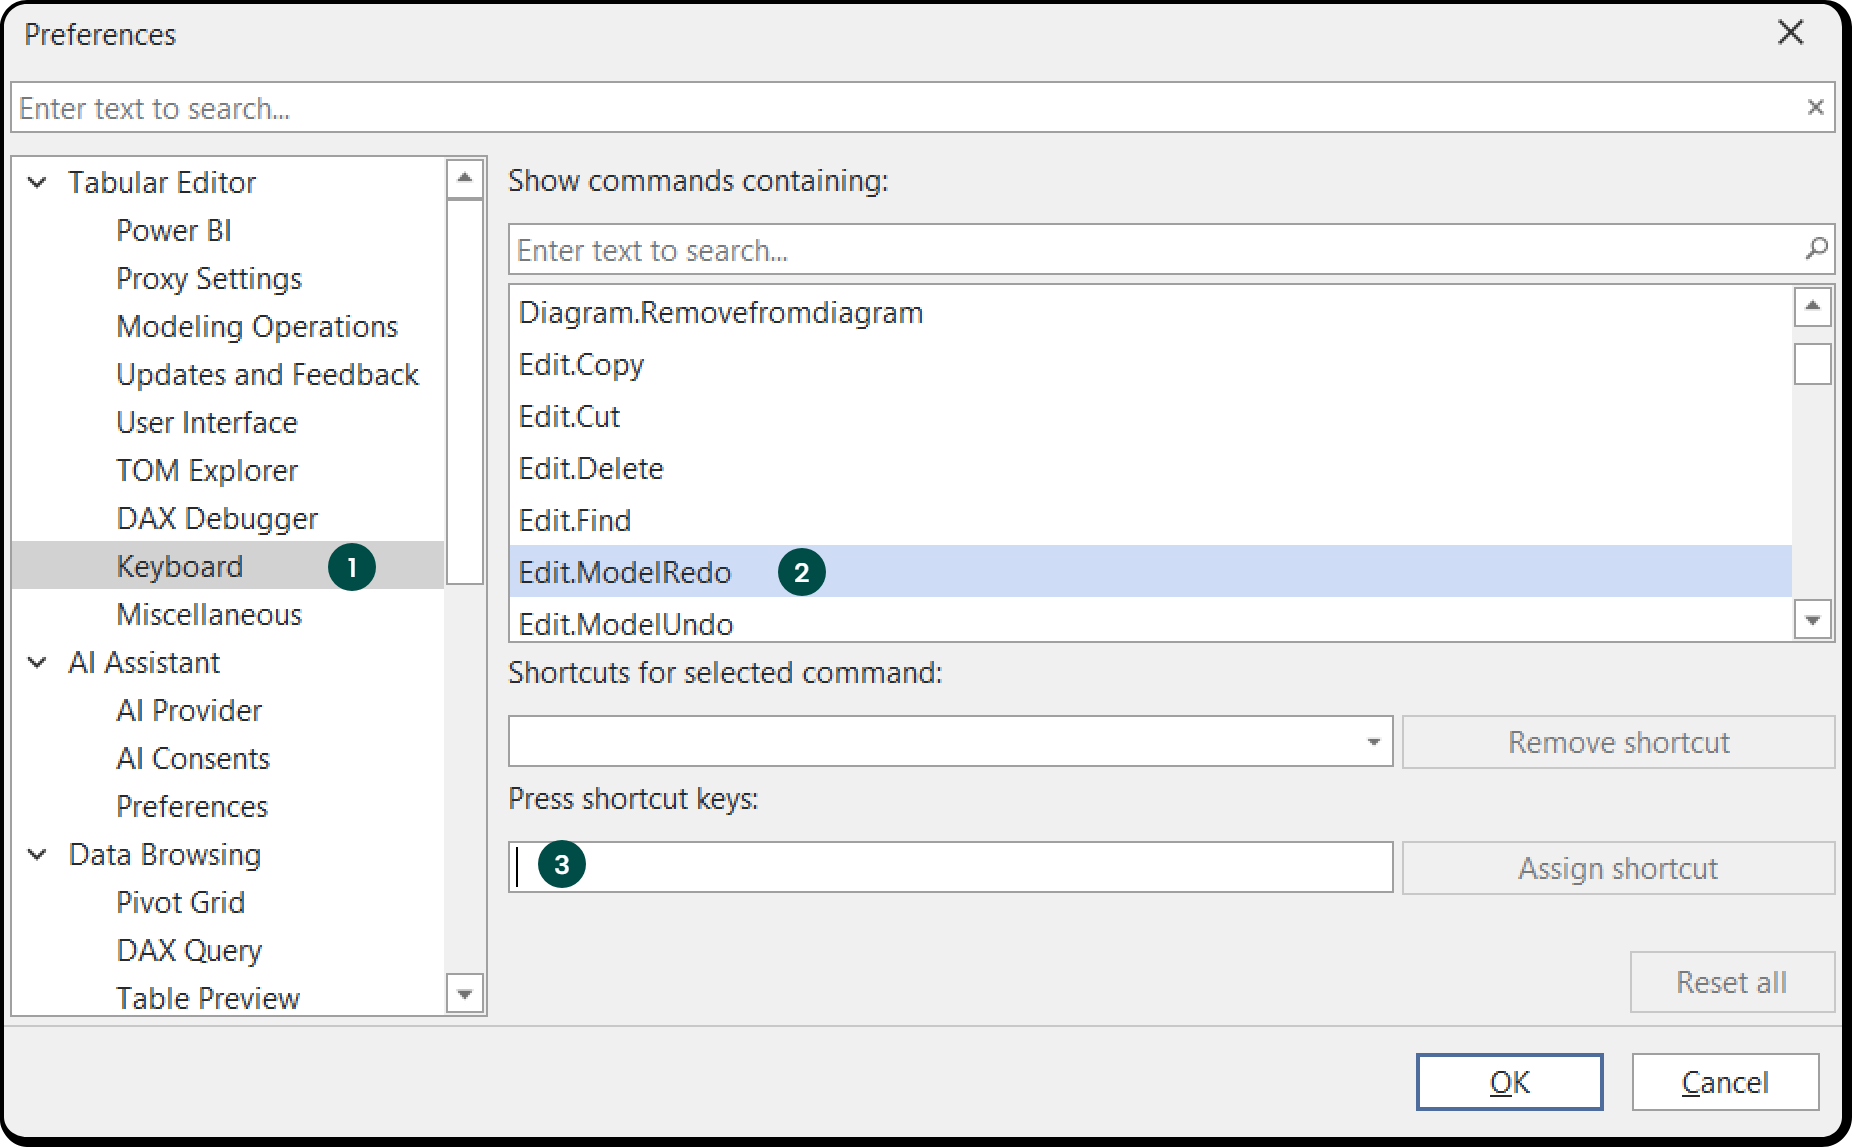Open DAX Debugger settings
Viewport: 1852px width, 1147px height.
point(217,518)
